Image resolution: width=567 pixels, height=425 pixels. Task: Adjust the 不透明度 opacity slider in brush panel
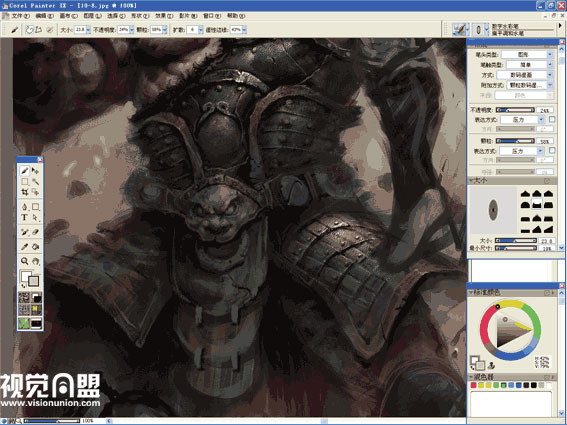pyautogui.click(x=515, y=110)
